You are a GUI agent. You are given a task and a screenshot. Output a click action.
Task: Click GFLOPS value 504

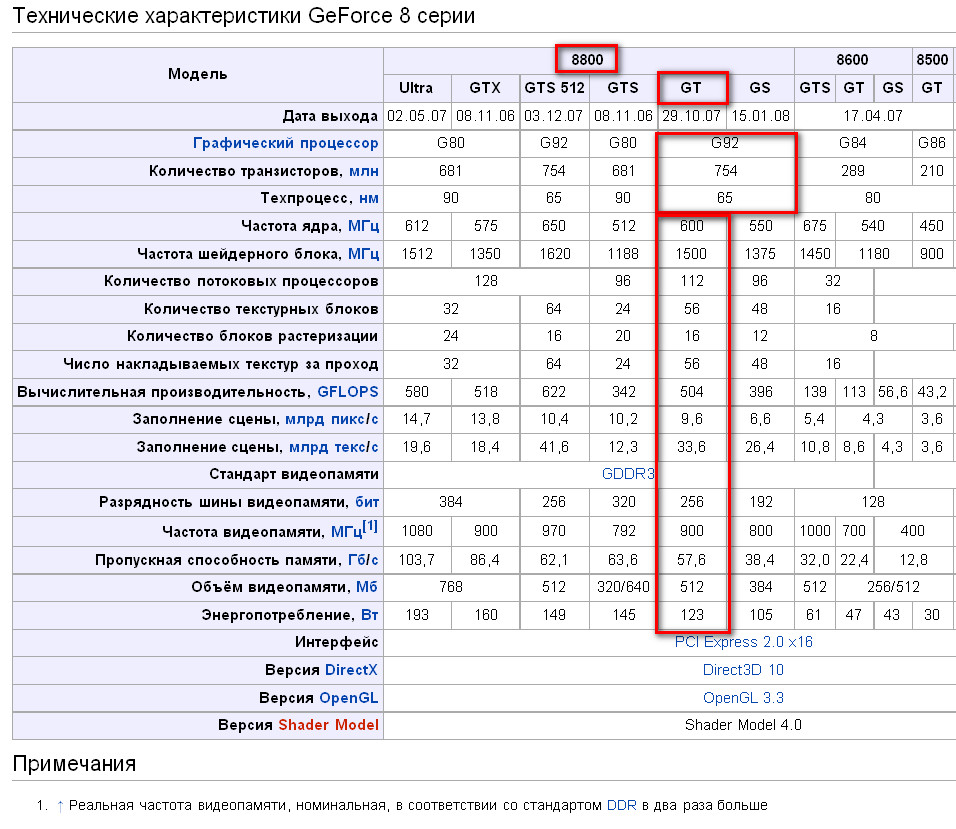tap(691, 393)
